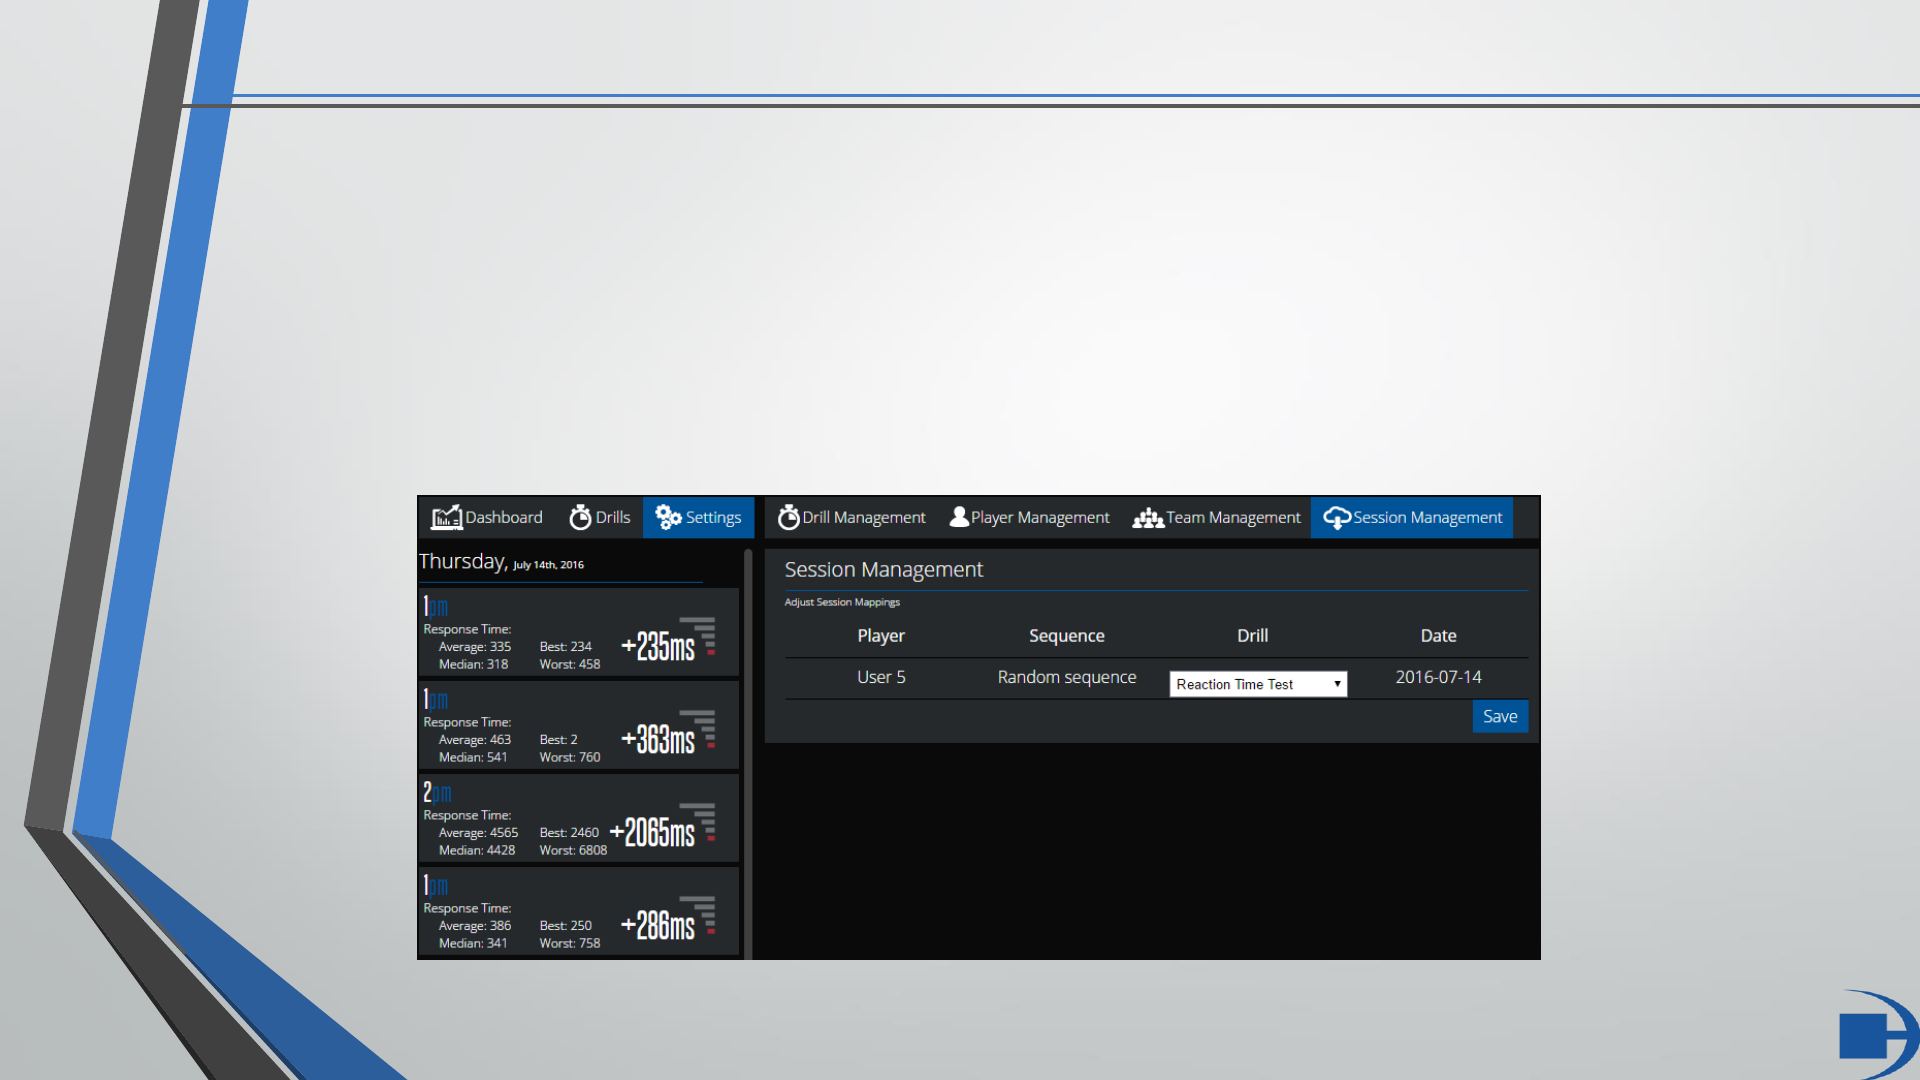Click the 2016-07-14 date cell
The height and width of the screenshot is (1080, 1920).
click(x=1438, y=677)
